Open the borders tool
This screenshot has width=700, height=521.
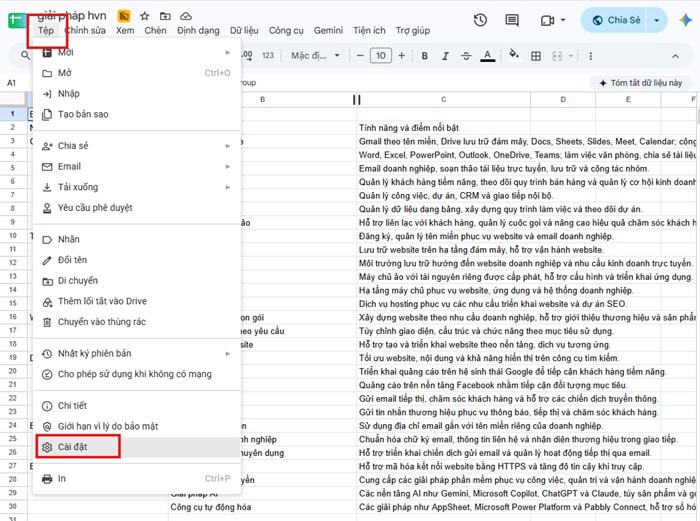(536, 56)
